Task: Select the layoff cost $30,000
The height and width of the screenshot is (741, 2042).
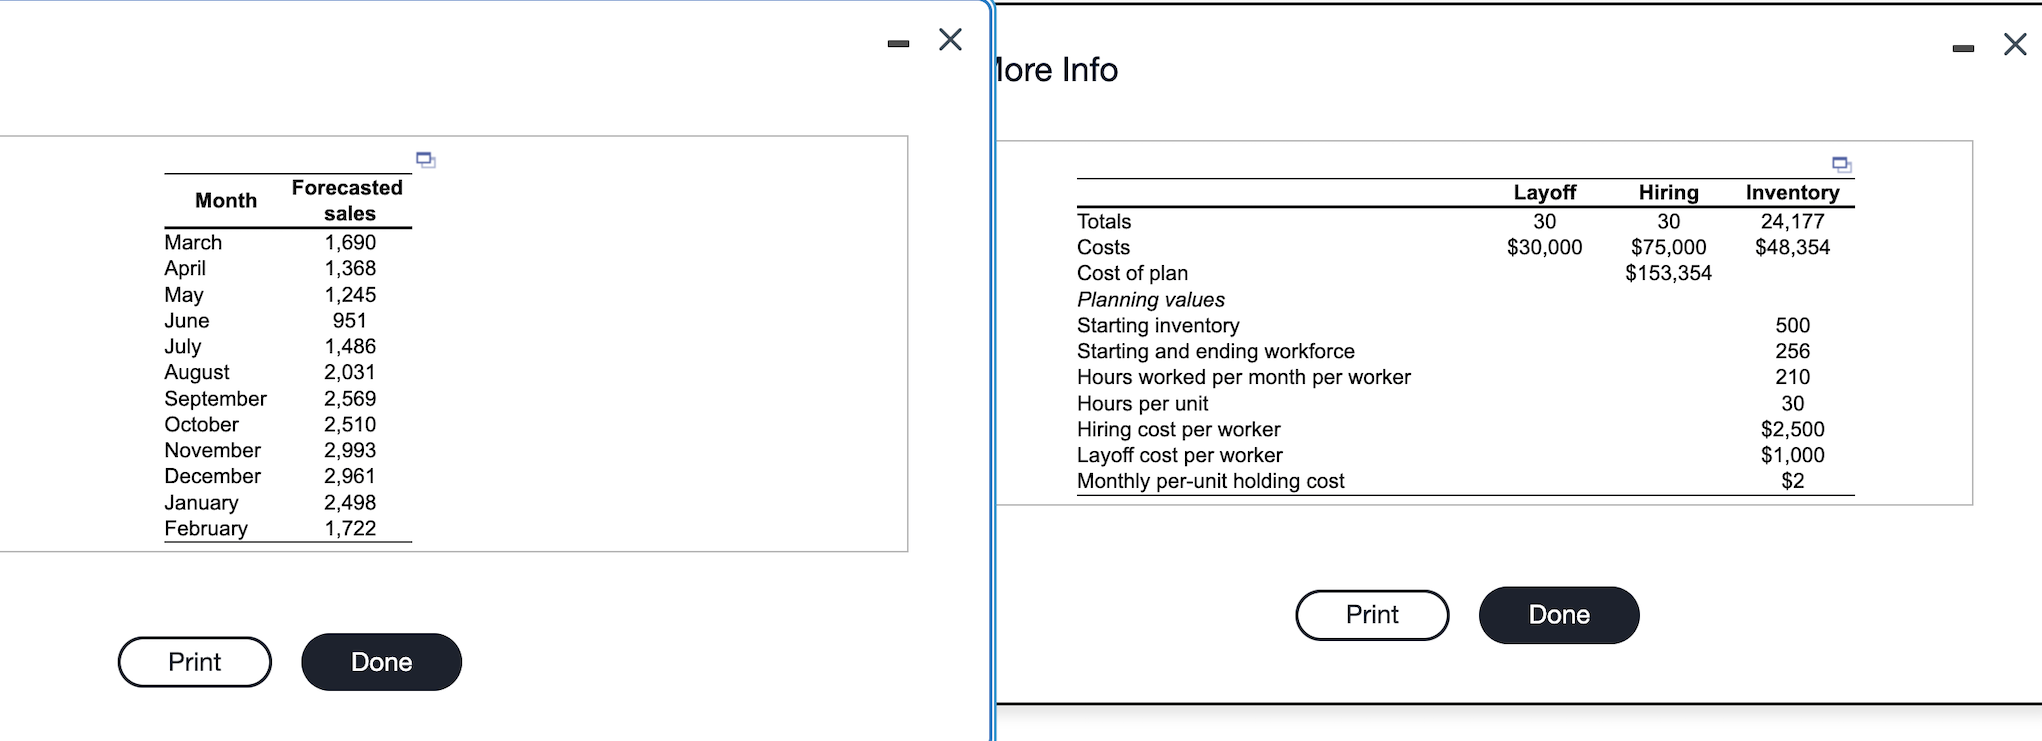Action: click(1545, 247)
